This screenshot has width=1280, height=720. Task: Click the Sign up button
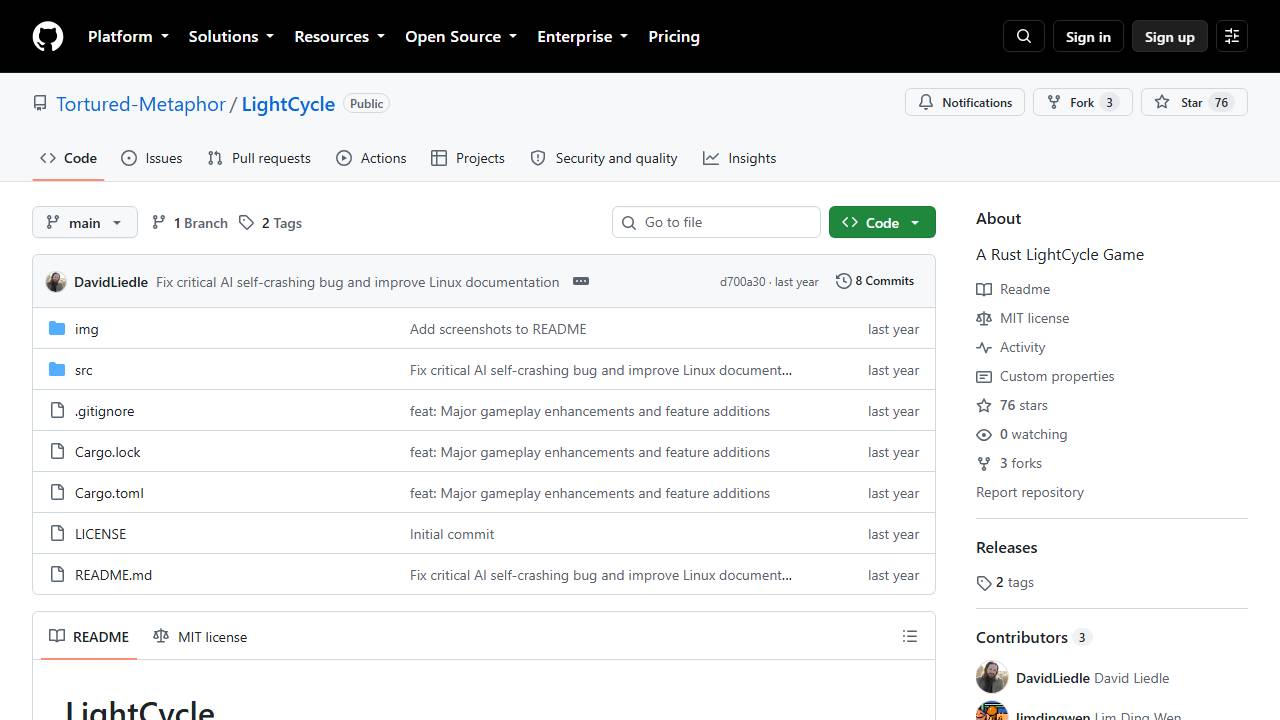1170,36
